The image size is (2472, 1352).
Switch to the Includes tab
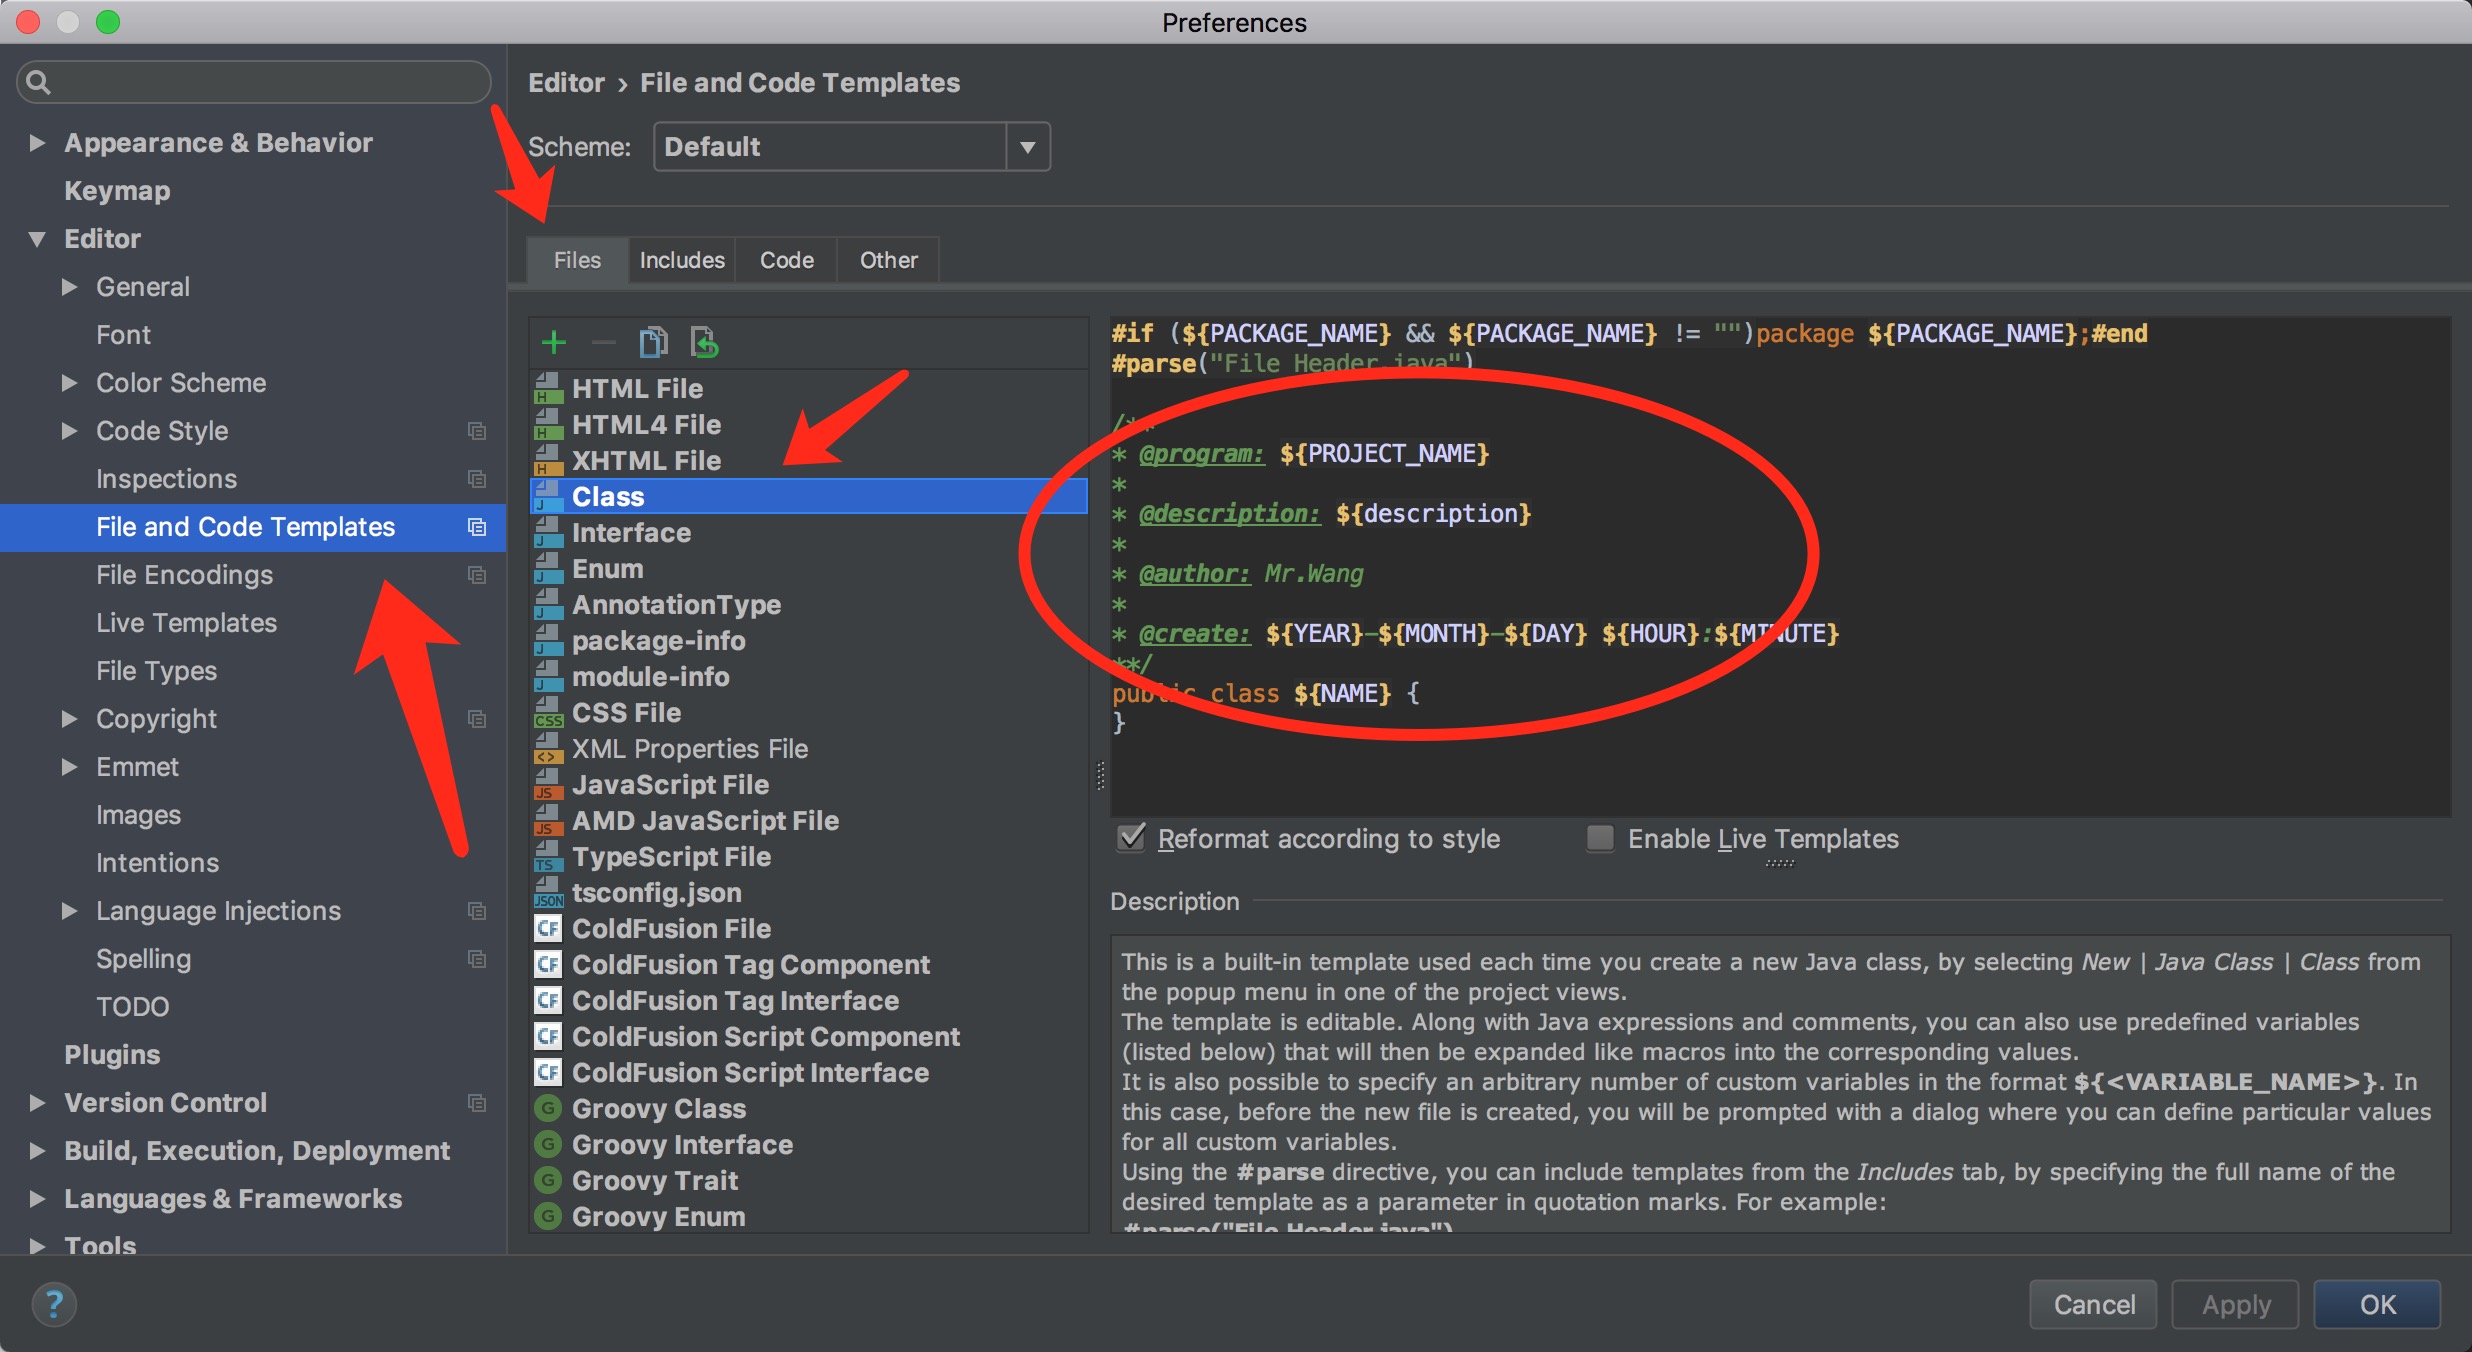pyautogui.click(x=679, y=258)
